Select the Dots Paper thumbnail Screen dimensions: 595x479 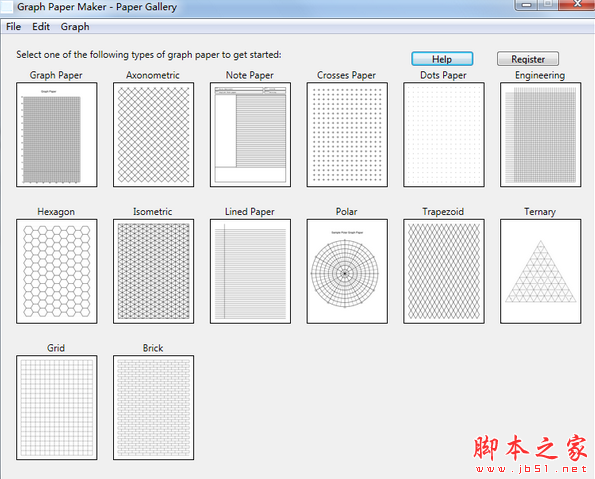pyautogui.click(x=444, y=135)
